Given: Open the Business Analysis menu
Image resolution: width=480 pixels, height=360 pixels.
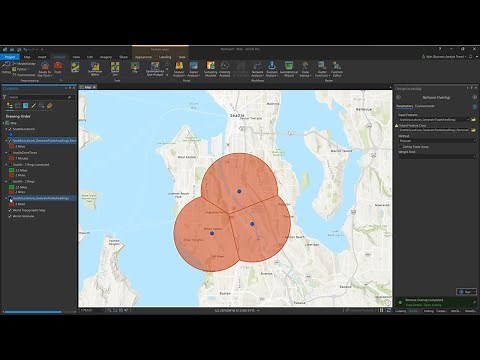Looking at the screenshot, I should (x=272, y=69).
